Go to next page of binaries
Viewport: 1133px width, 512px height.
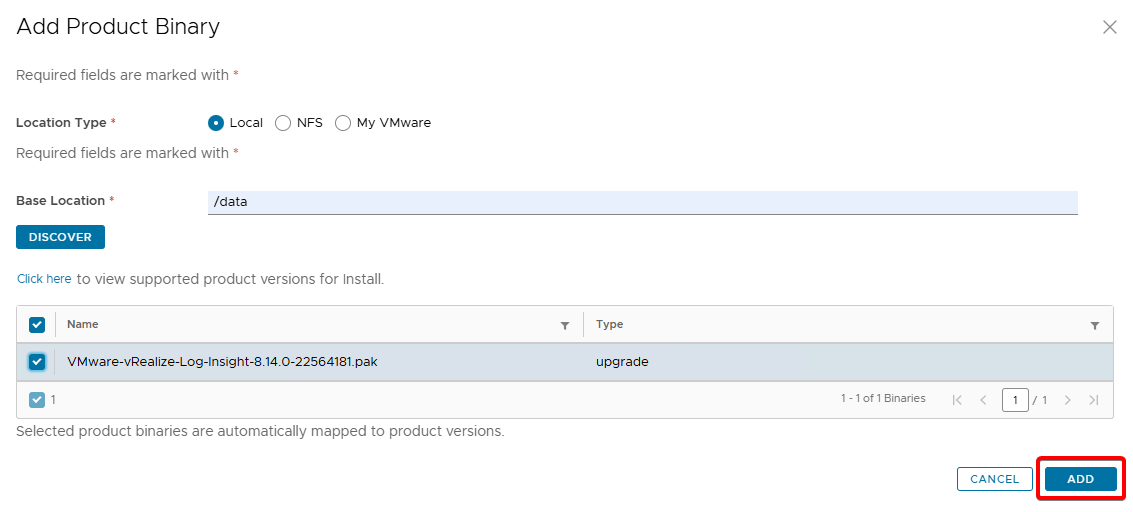click(x=1067, y=400)
